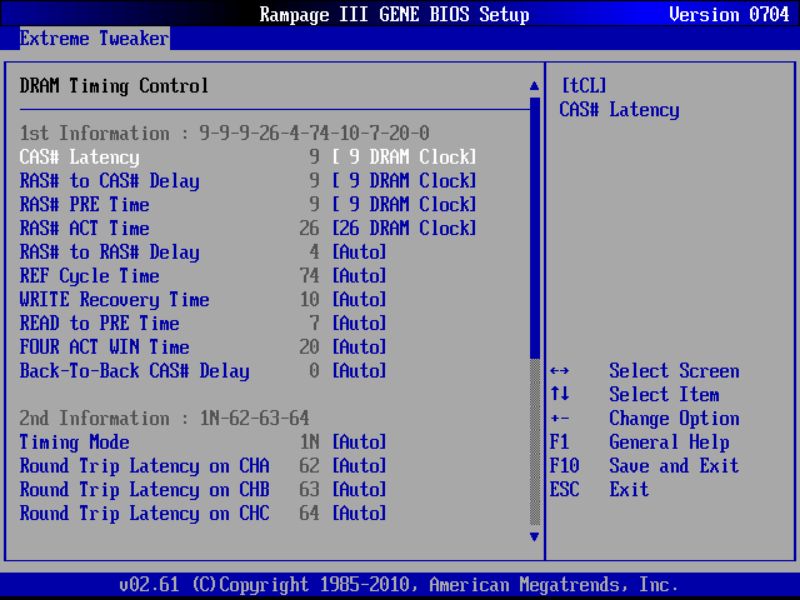Open the RAS# PRE Time value option
The width and height of the screenshot is (800, 600).
tap(404, 205)
